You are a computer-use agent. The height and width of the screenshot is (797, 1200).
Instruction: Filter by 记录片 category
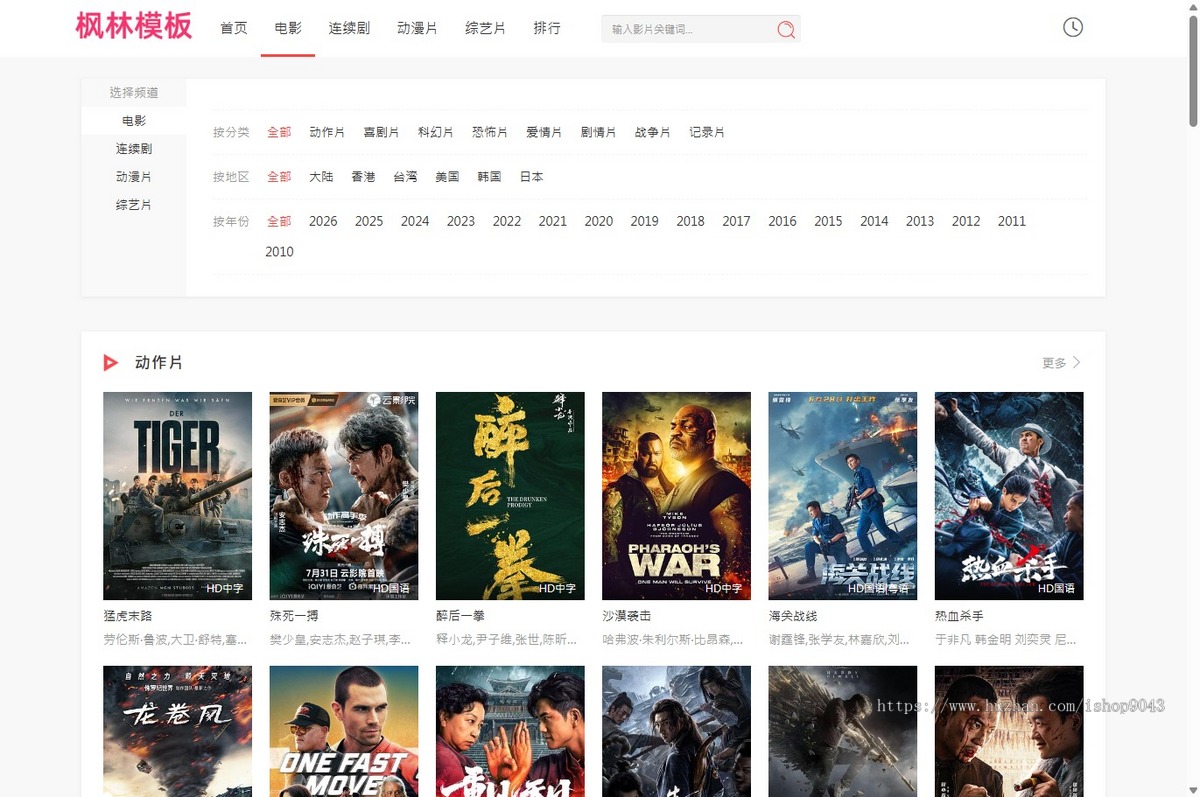706,132
